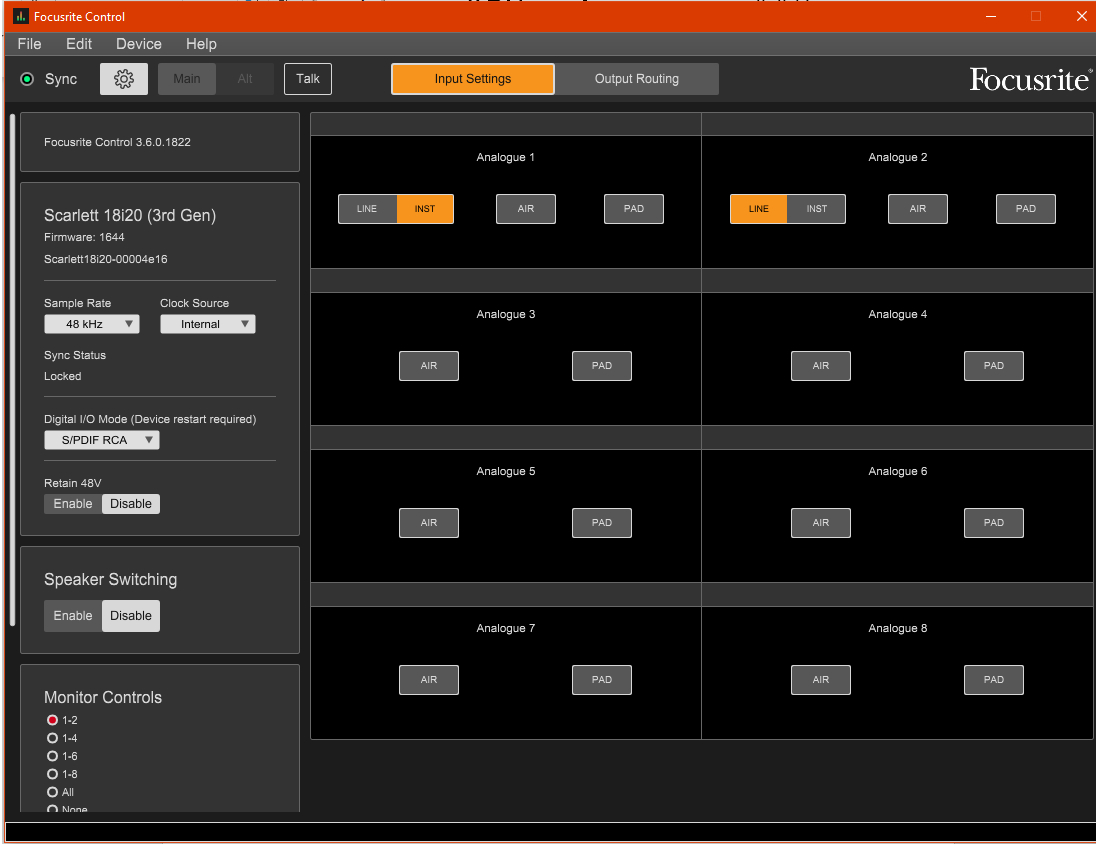
Task: Enable PAD on Analogue 5
Action: (602, 523)
